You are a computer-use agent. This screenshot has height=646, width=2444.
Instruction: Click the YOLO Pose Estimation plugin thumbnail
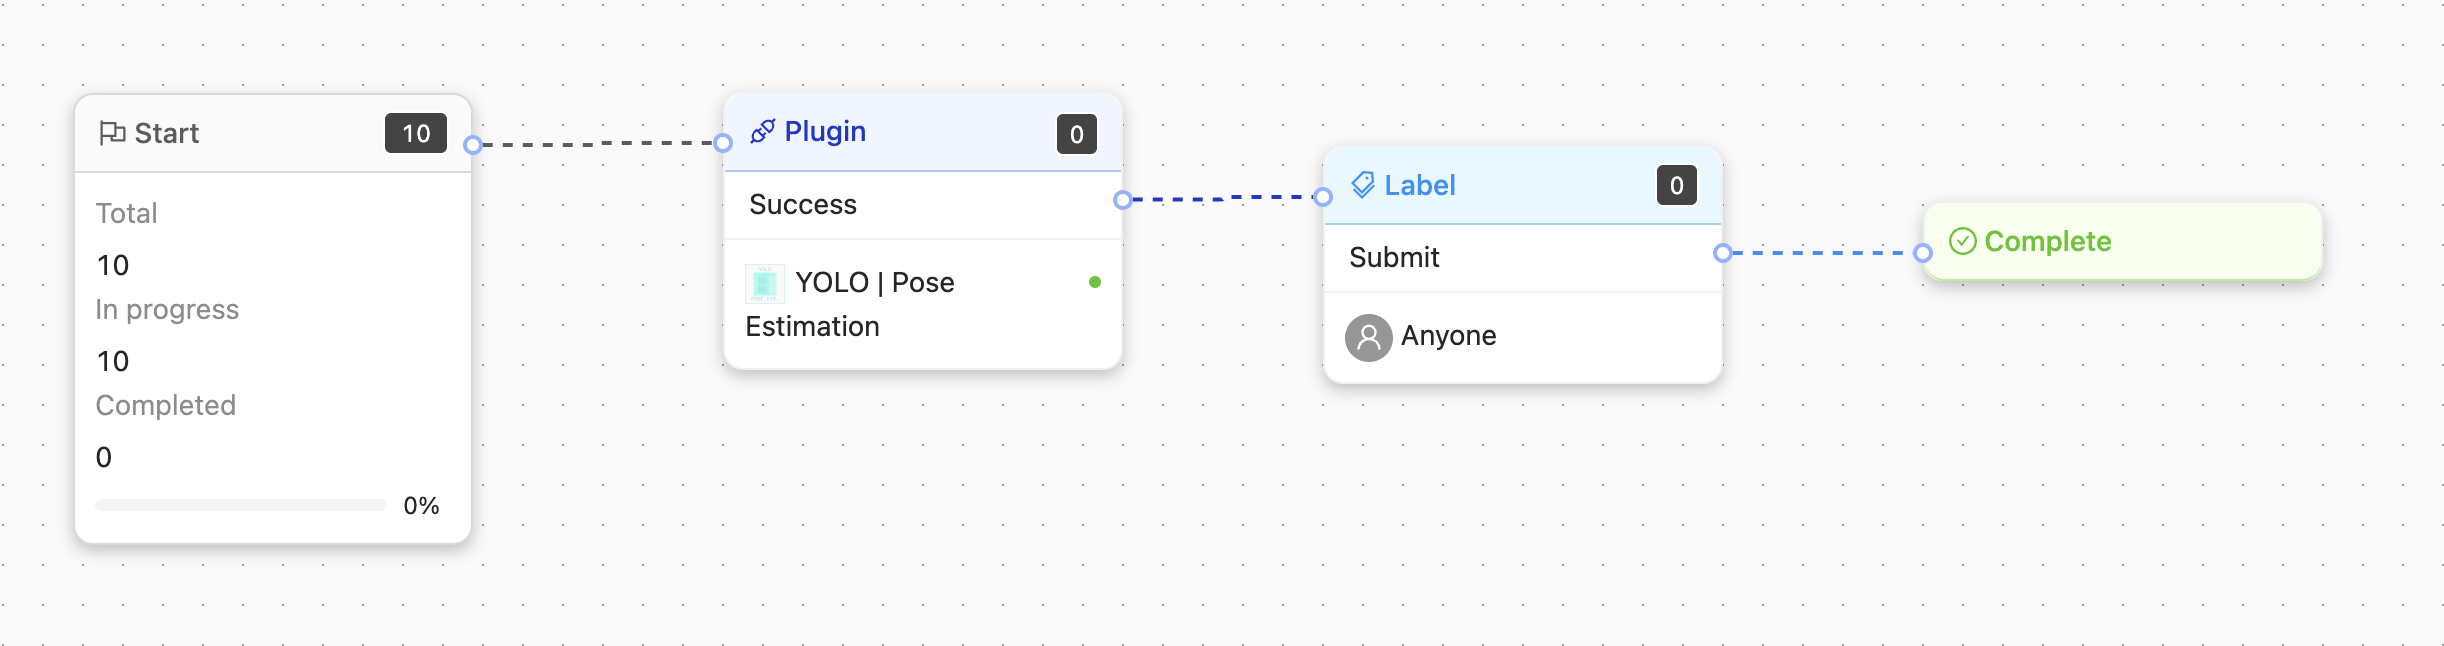tap(765, 283)
